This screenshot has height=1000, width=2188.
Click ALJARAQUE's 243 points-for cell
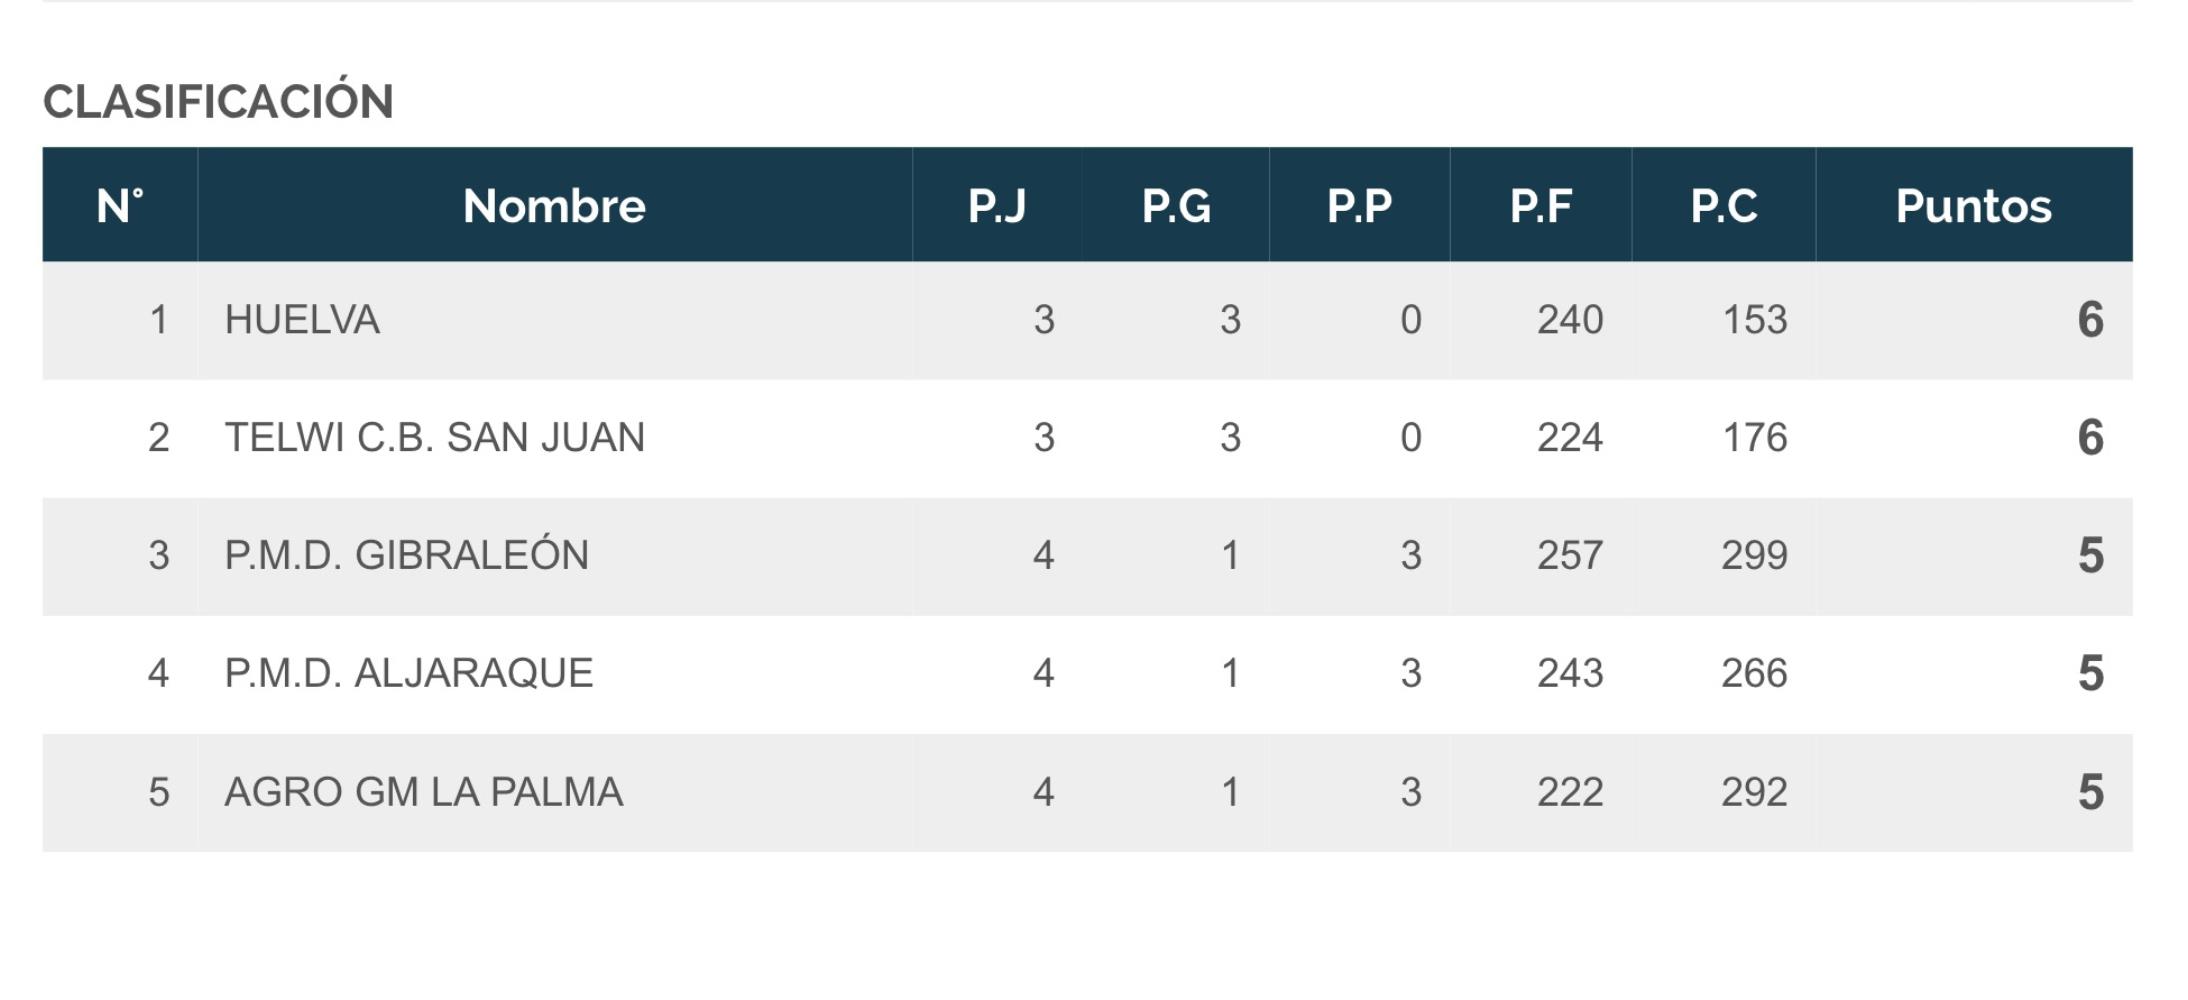pyautogui.click(x=1570, y=673)
